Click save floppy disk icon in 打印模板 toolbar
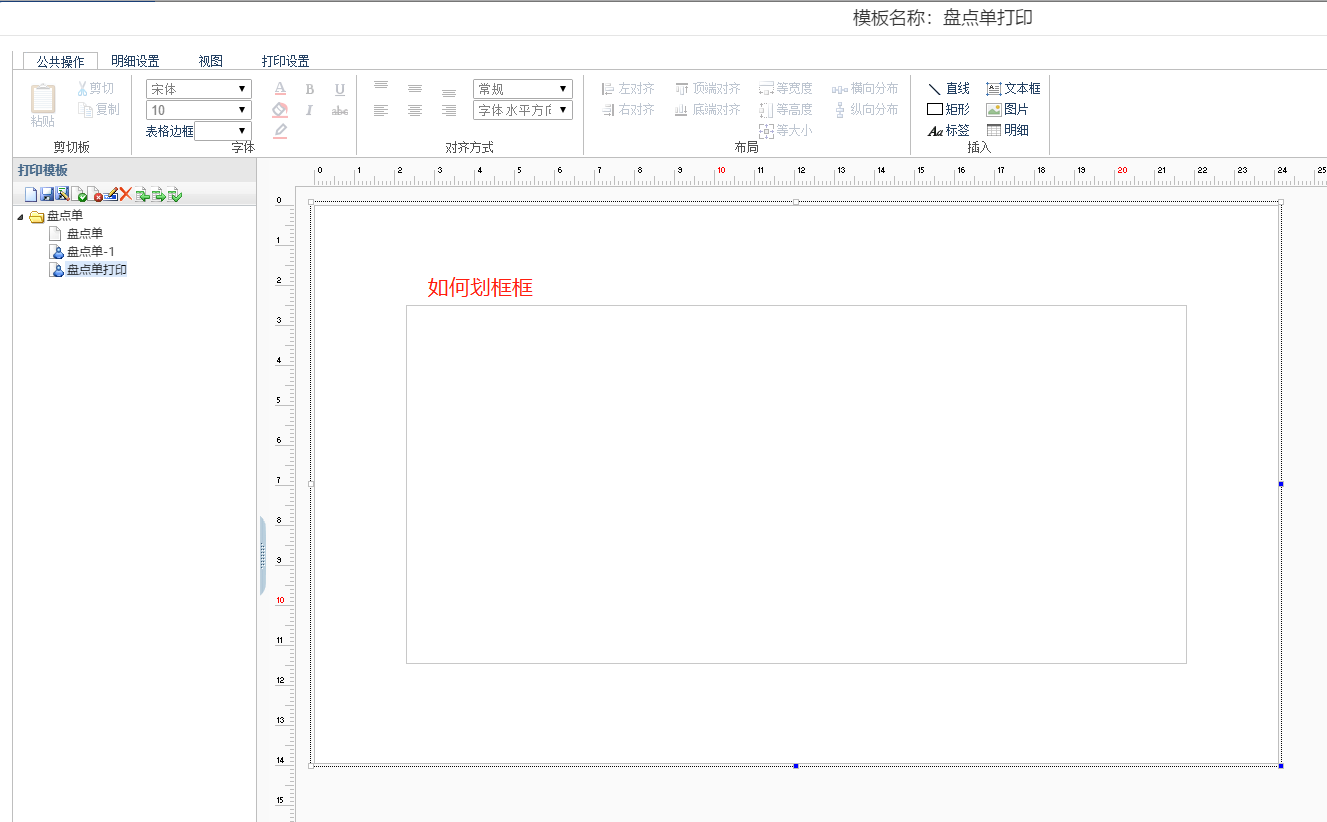 tap(47, 194)
